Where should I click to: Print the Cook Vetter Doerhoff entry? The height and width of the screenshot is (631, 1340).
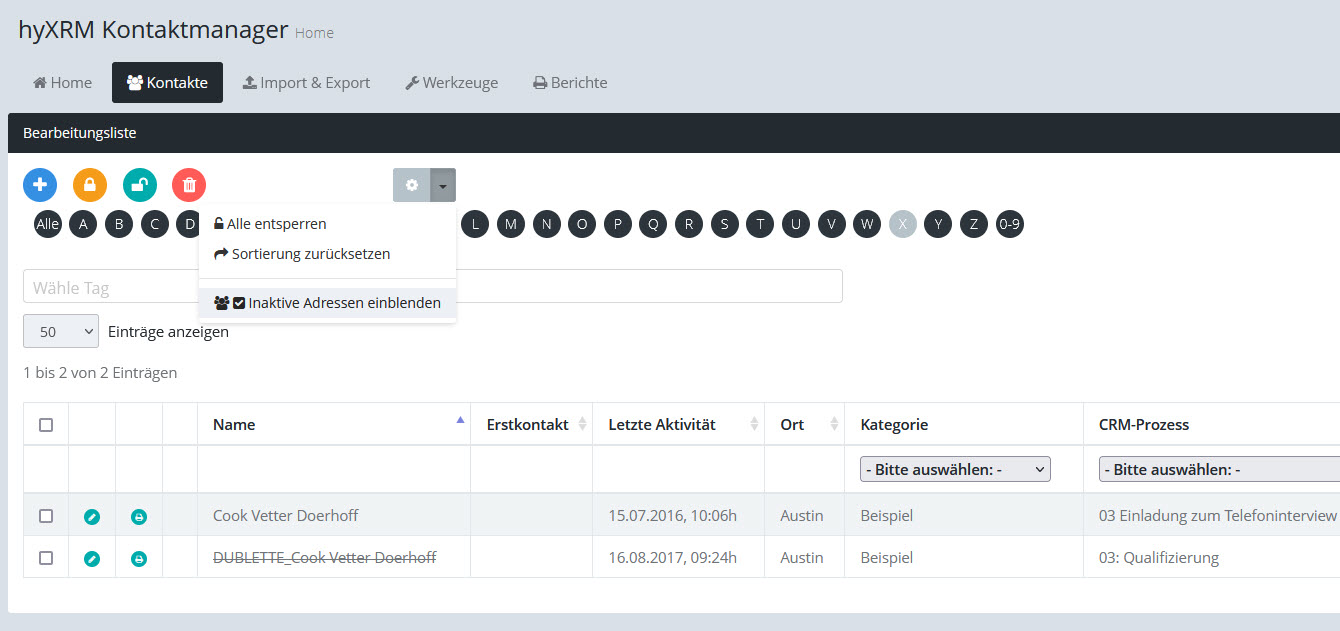click(x=139, y=516)
